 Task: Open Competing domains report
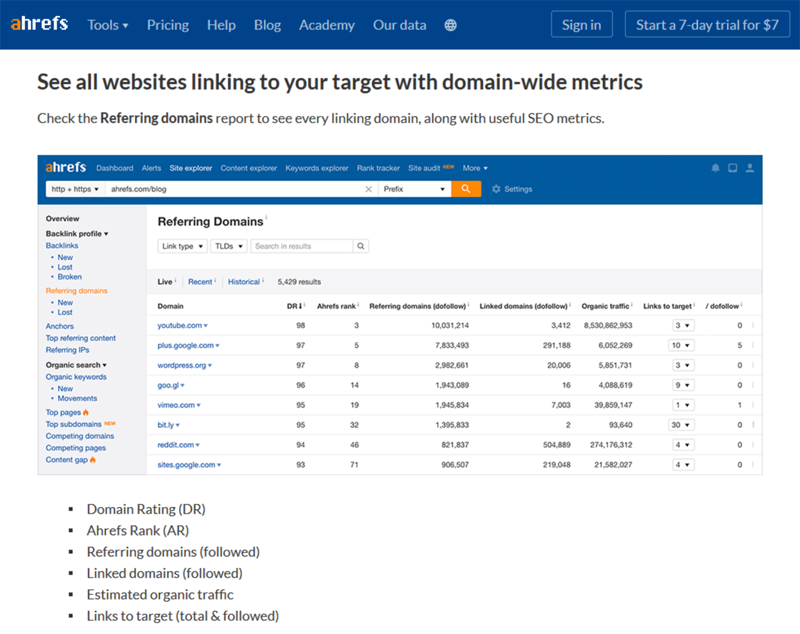80,436
